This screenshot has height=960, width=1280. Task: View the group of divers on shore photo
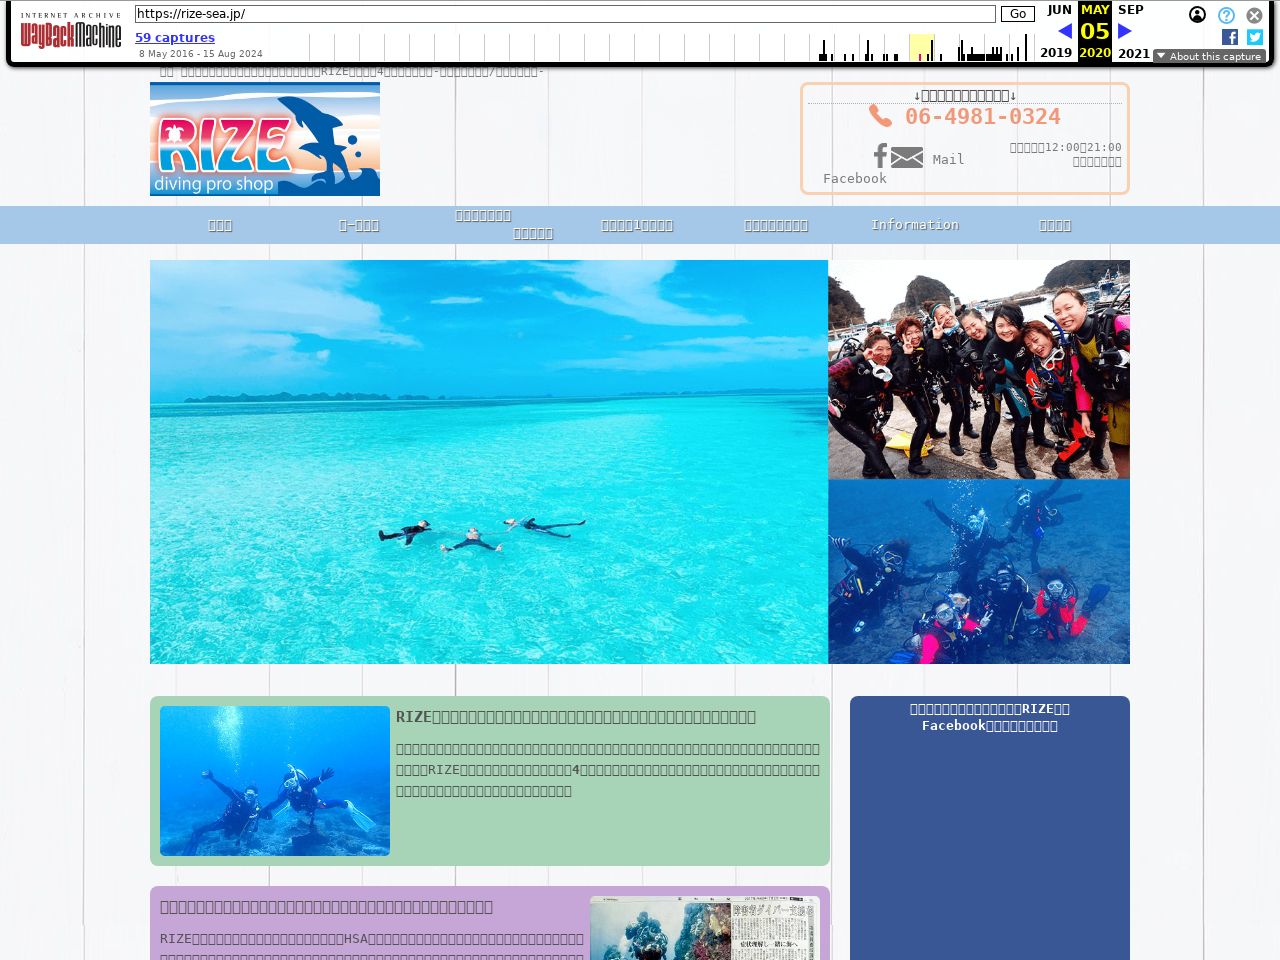(979, 369)
